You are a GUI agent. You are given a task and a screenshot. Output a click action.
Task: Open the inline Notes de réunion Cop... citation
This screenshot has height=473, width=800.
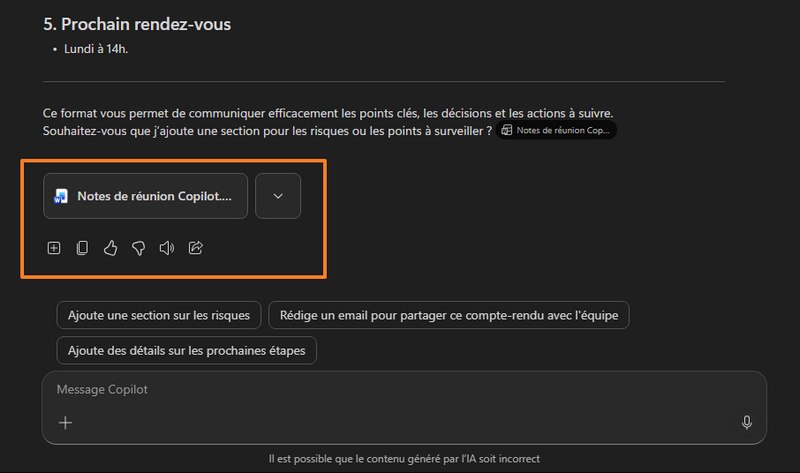pyautogui.click(x=556, y=130)
